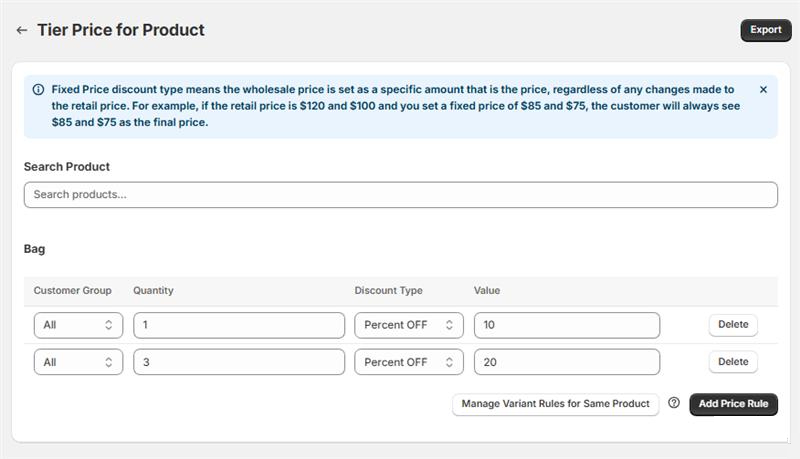Click the info icon in the blue banner

click(38, 90)
